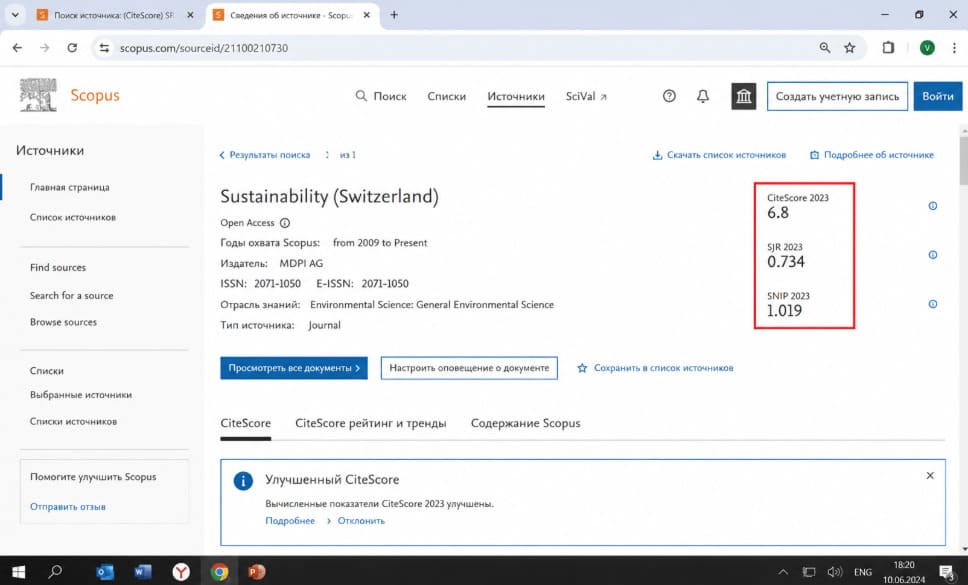Select 'Содержание Scopus' tab

point(525,423)
